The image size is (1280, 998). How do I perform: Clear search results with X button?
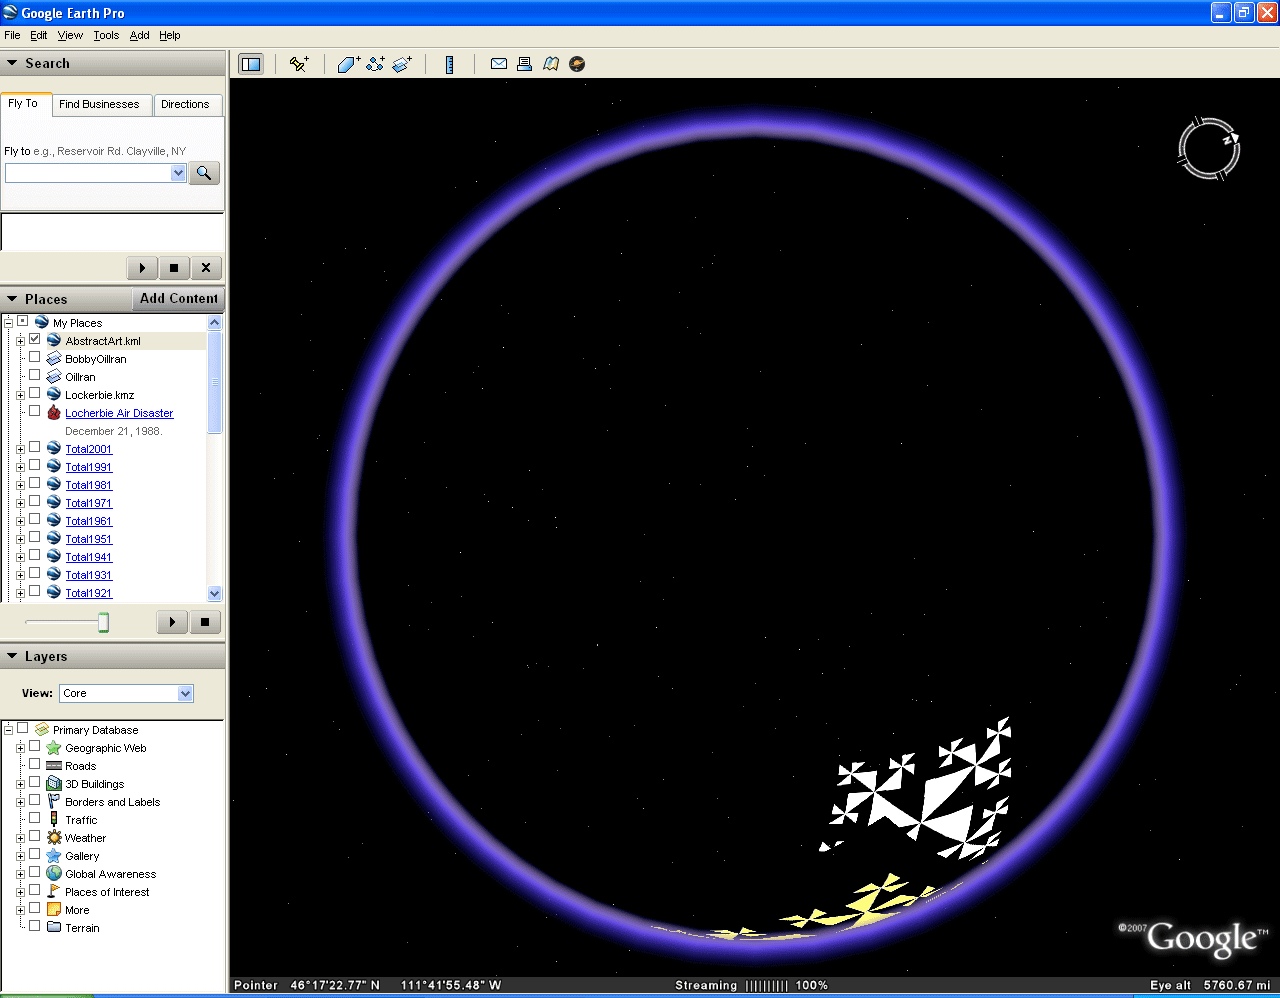[206, 268]
